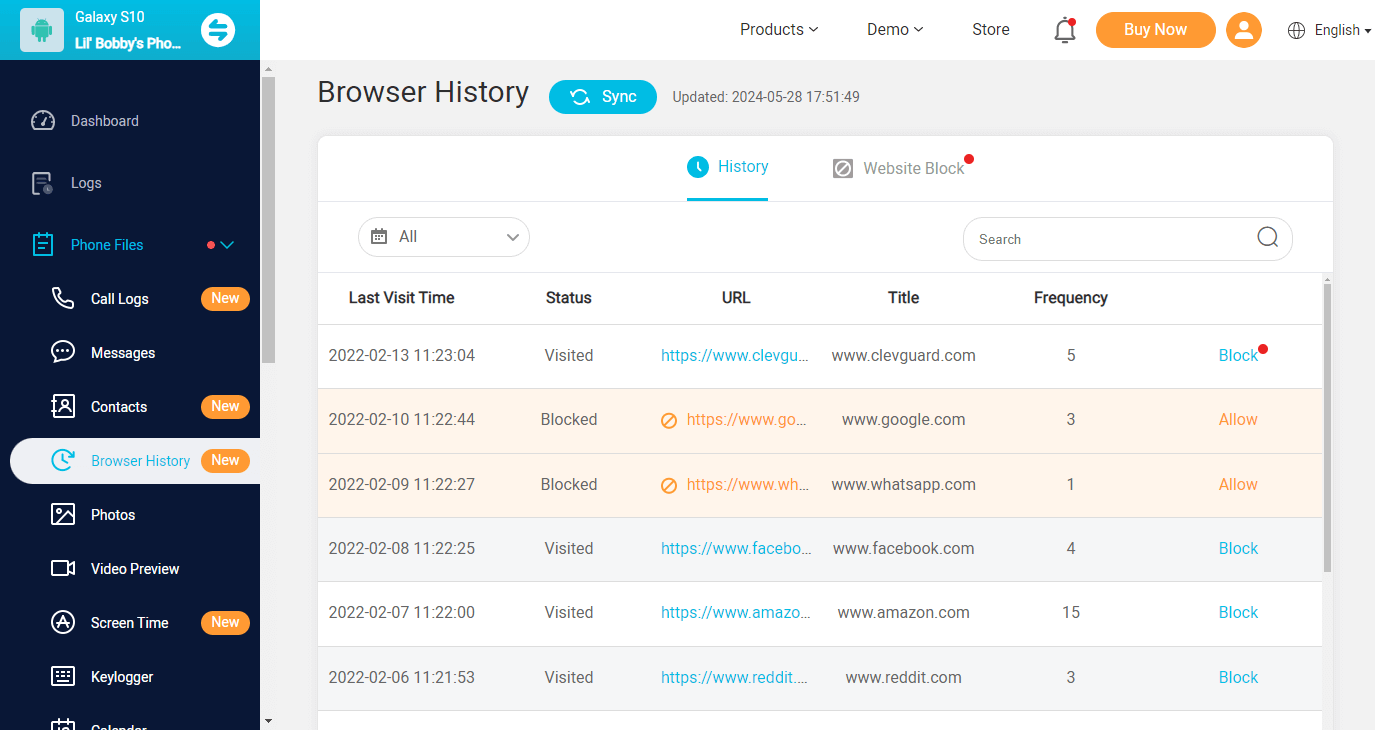Click the Logs document icon

coord(43,183)
